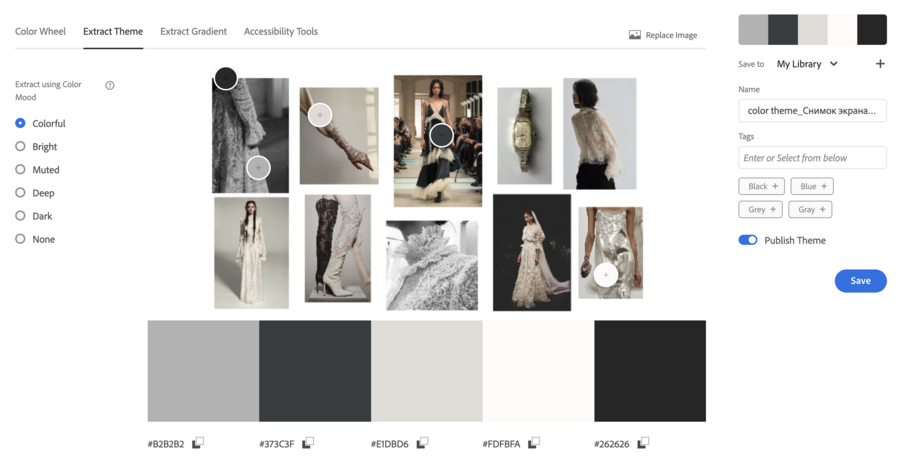Viewport: 900px width, 468px height.
Task: Click the #E1DBD6 hex value text
Action: tap(390, 444)
